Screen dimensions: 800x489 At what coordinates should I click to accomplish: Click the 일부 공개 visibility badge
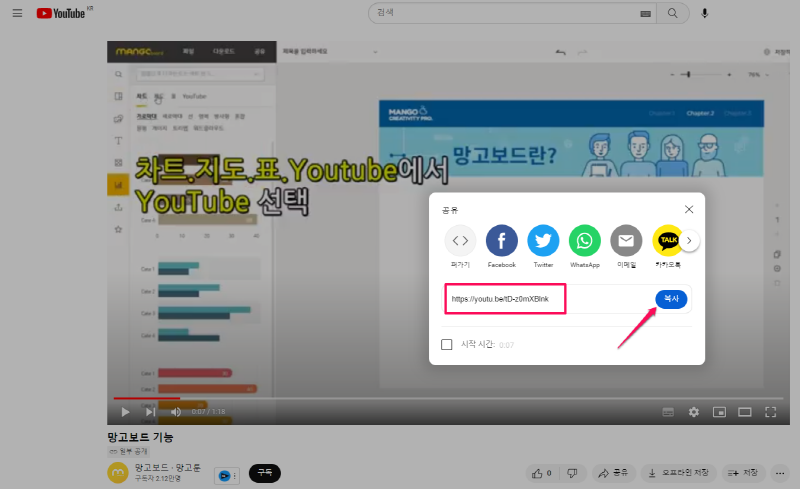[129, 451]
